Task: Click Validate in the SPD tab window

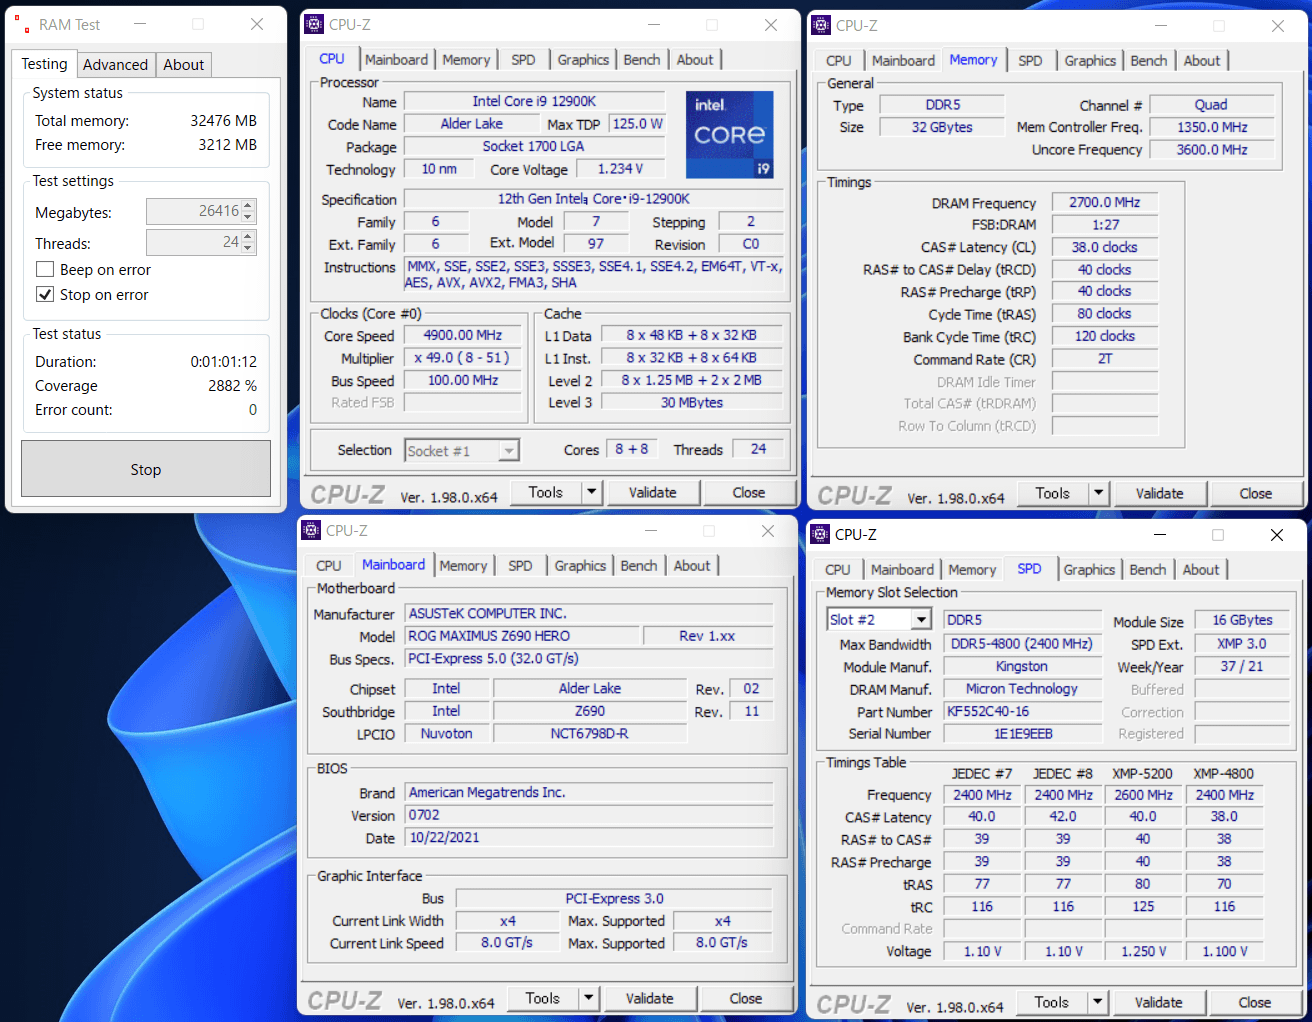Action: click(x=1158, y=1002)
